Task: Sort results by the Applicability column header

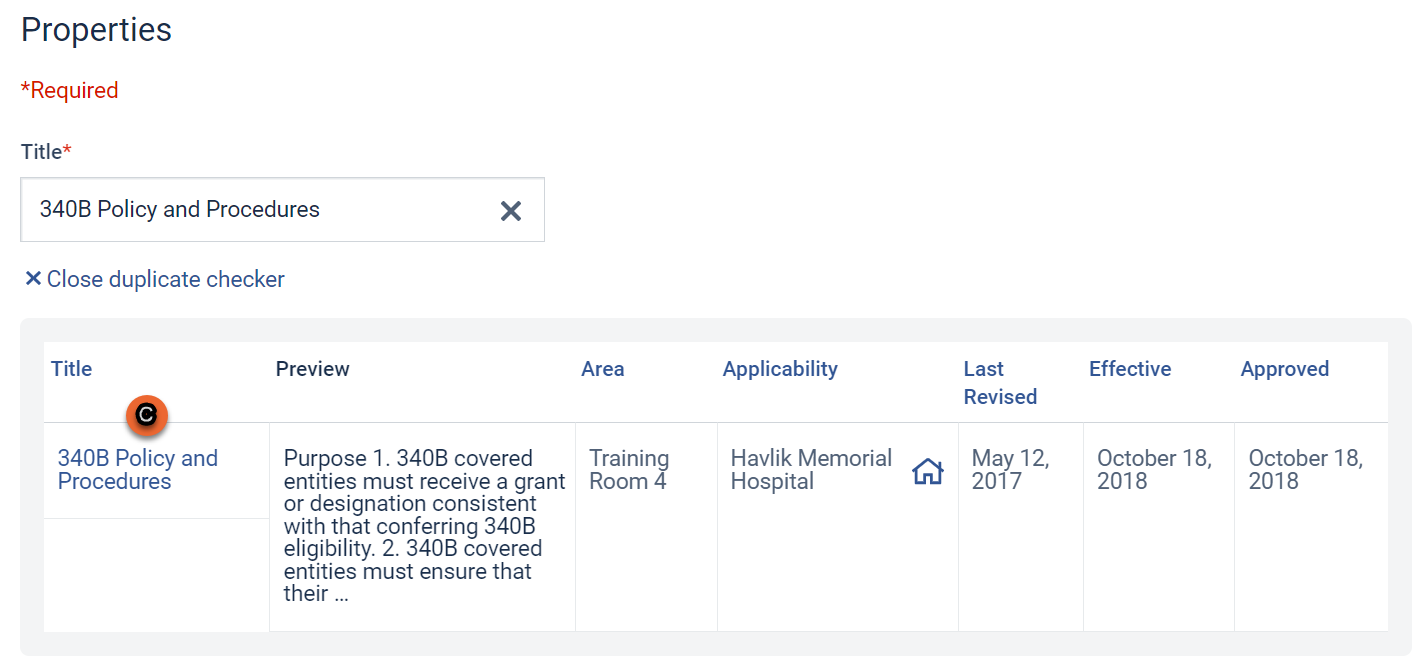Action: point(780,369)
